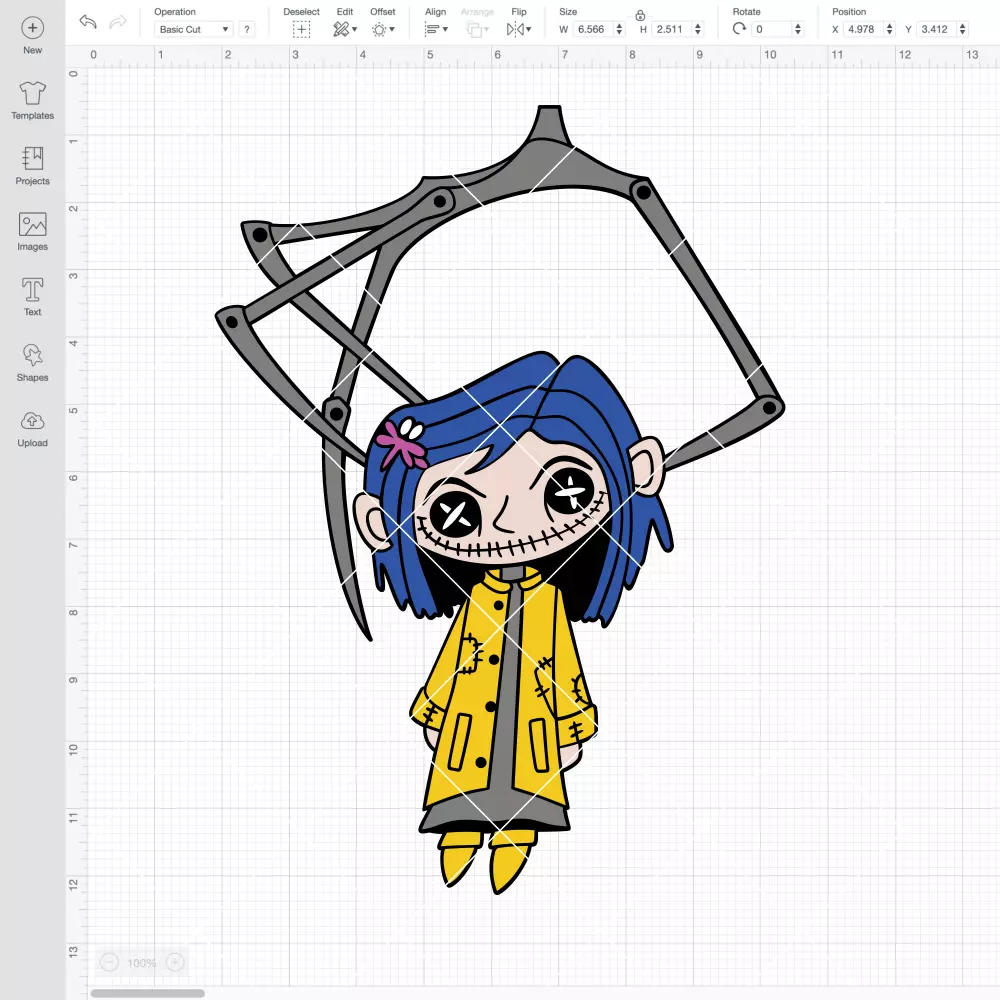Adjust the Width stepper arrows
The image size is (1000, 1000).
point(619,29)
